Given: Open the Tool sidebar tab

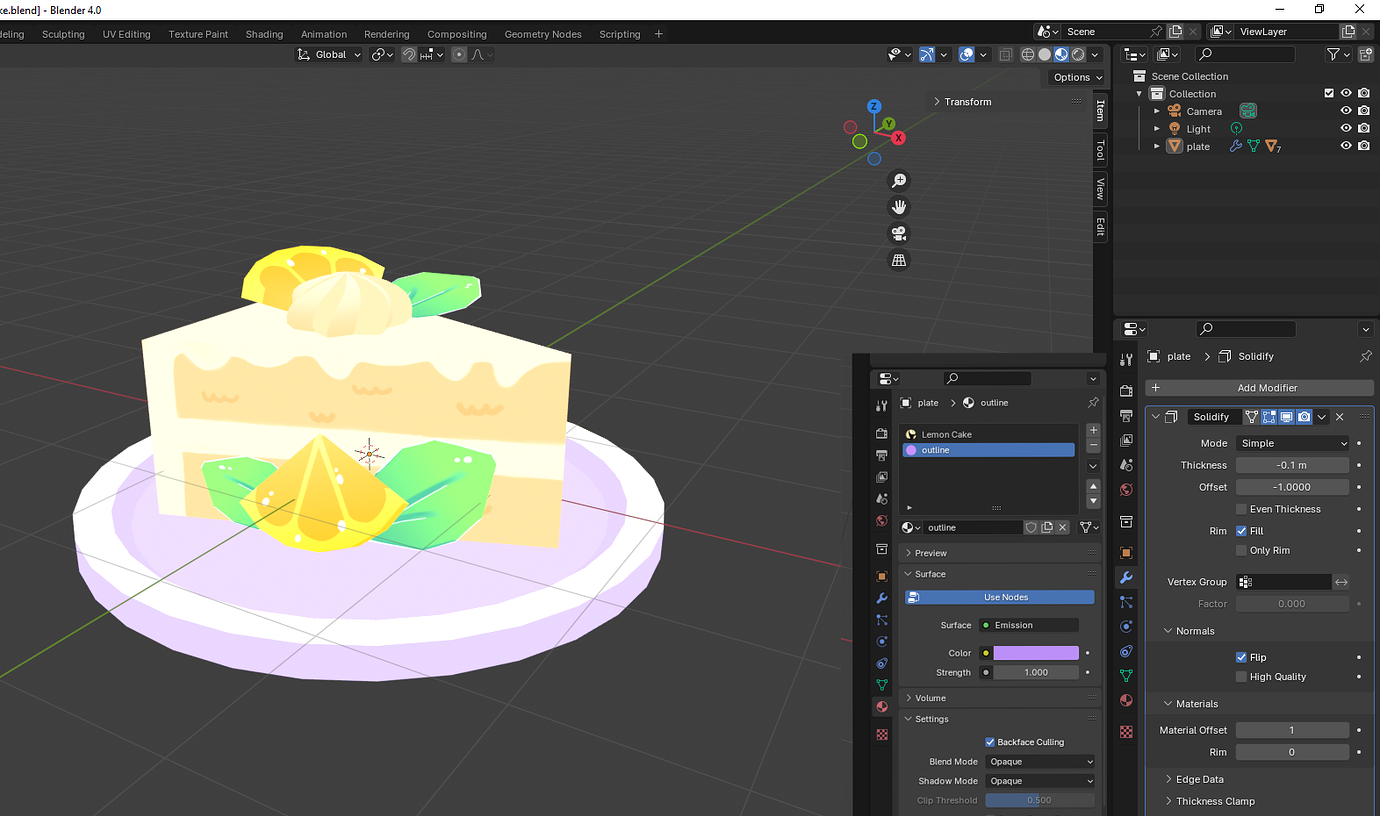Looking at the screenshot, I should (1100, 150).
